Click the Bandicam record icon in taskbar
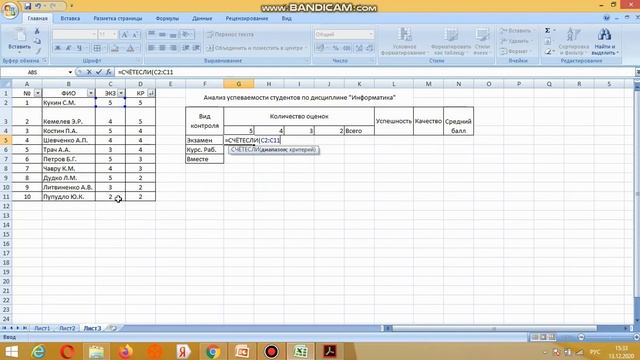 (x=271, y=351)
